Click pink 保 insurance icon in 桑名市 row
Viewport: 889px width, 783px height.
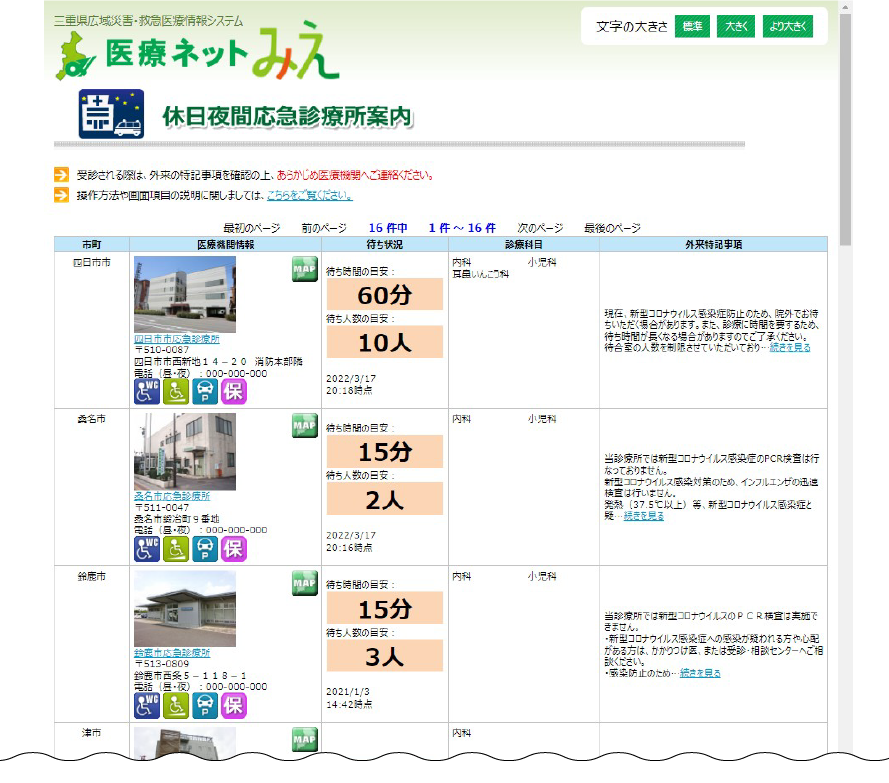tap(234, 549)
